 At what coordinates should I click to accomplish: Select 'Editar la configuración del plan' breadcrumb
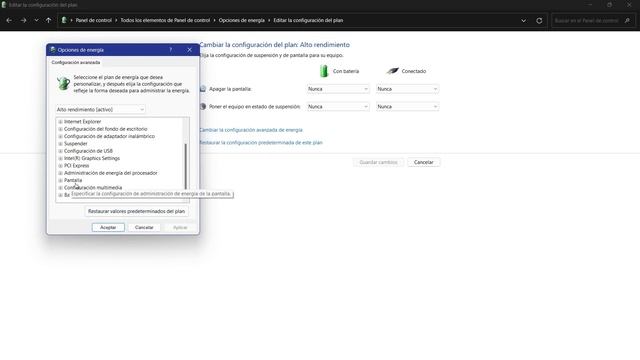(x=308, y=20)
